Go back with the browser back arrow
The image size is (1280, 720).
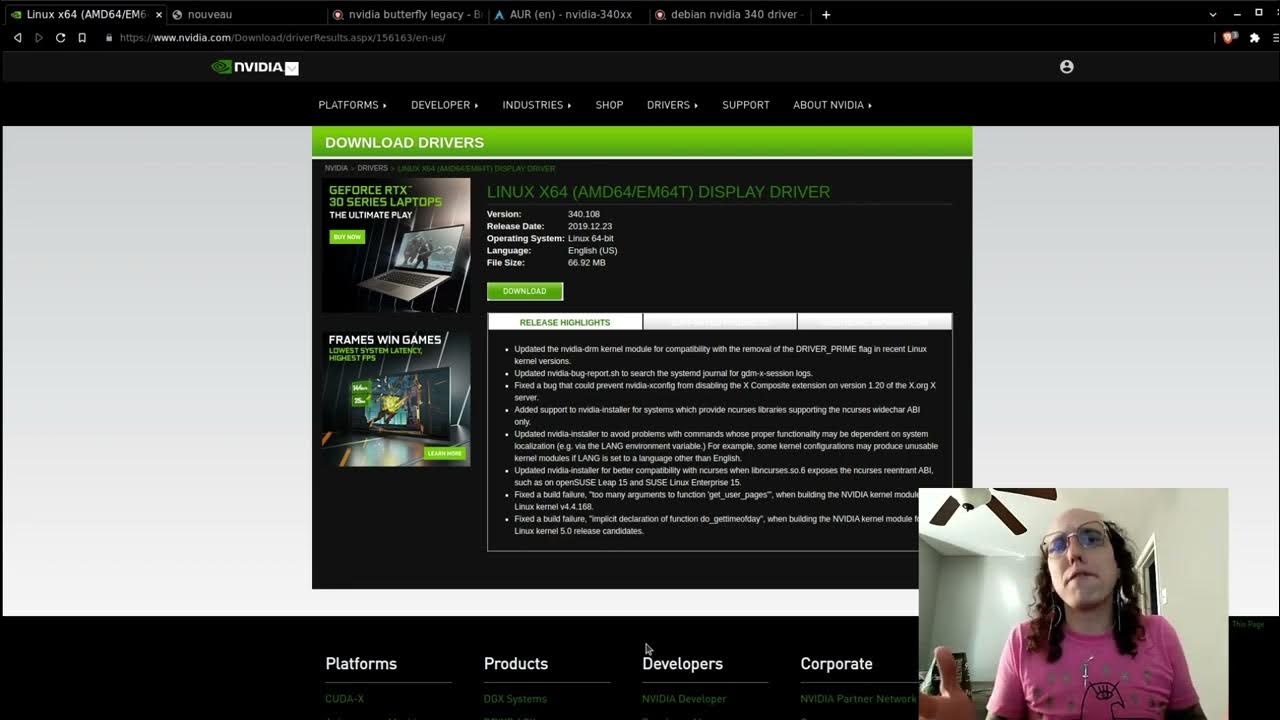pos(17,38)
